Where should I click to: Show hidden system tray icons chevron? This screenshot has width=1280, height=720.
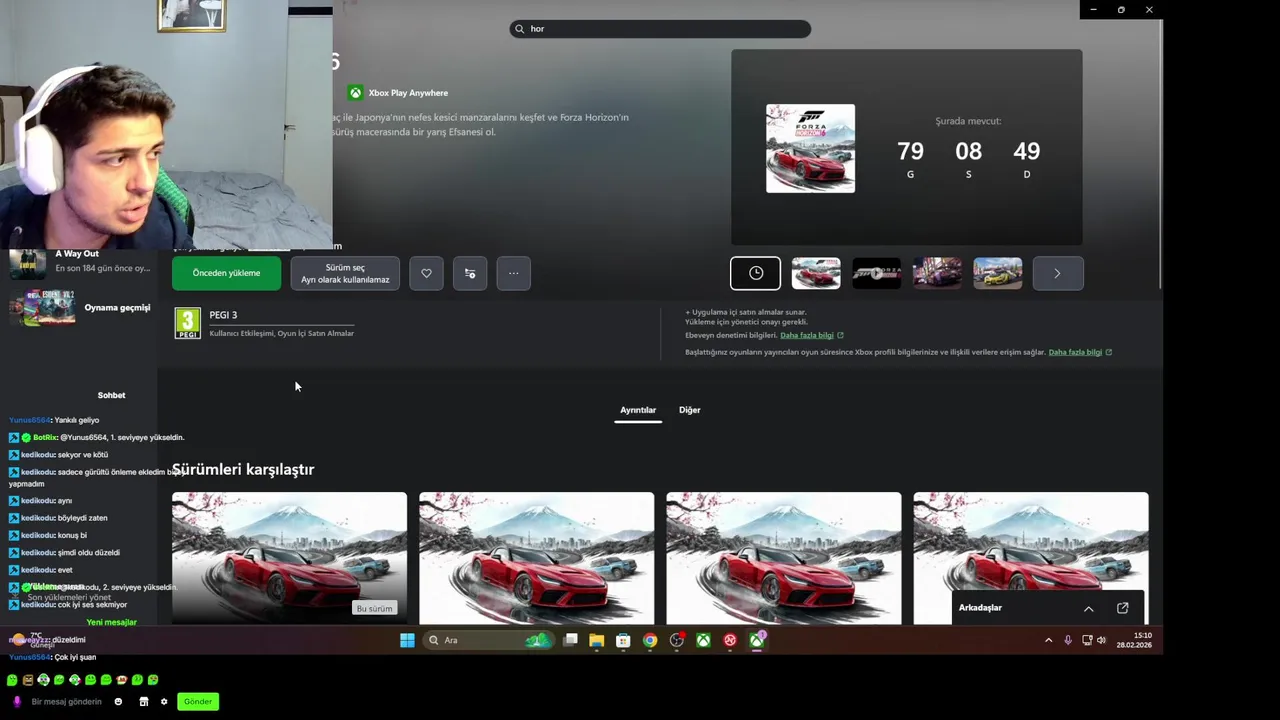coord(1048,640)
